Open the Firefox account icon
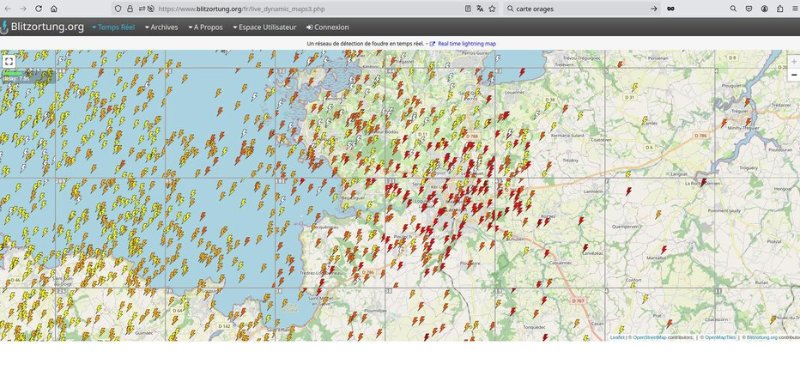The height and width of the screenshot is (376, 800). pyautogui.click(x=764, y=9)
